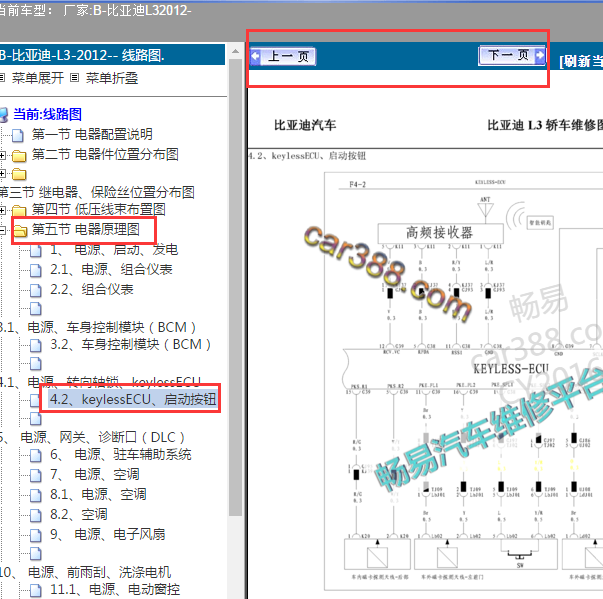
Task: Open 1、电源、启动、发电 diagram
Action: coord(114,250)
